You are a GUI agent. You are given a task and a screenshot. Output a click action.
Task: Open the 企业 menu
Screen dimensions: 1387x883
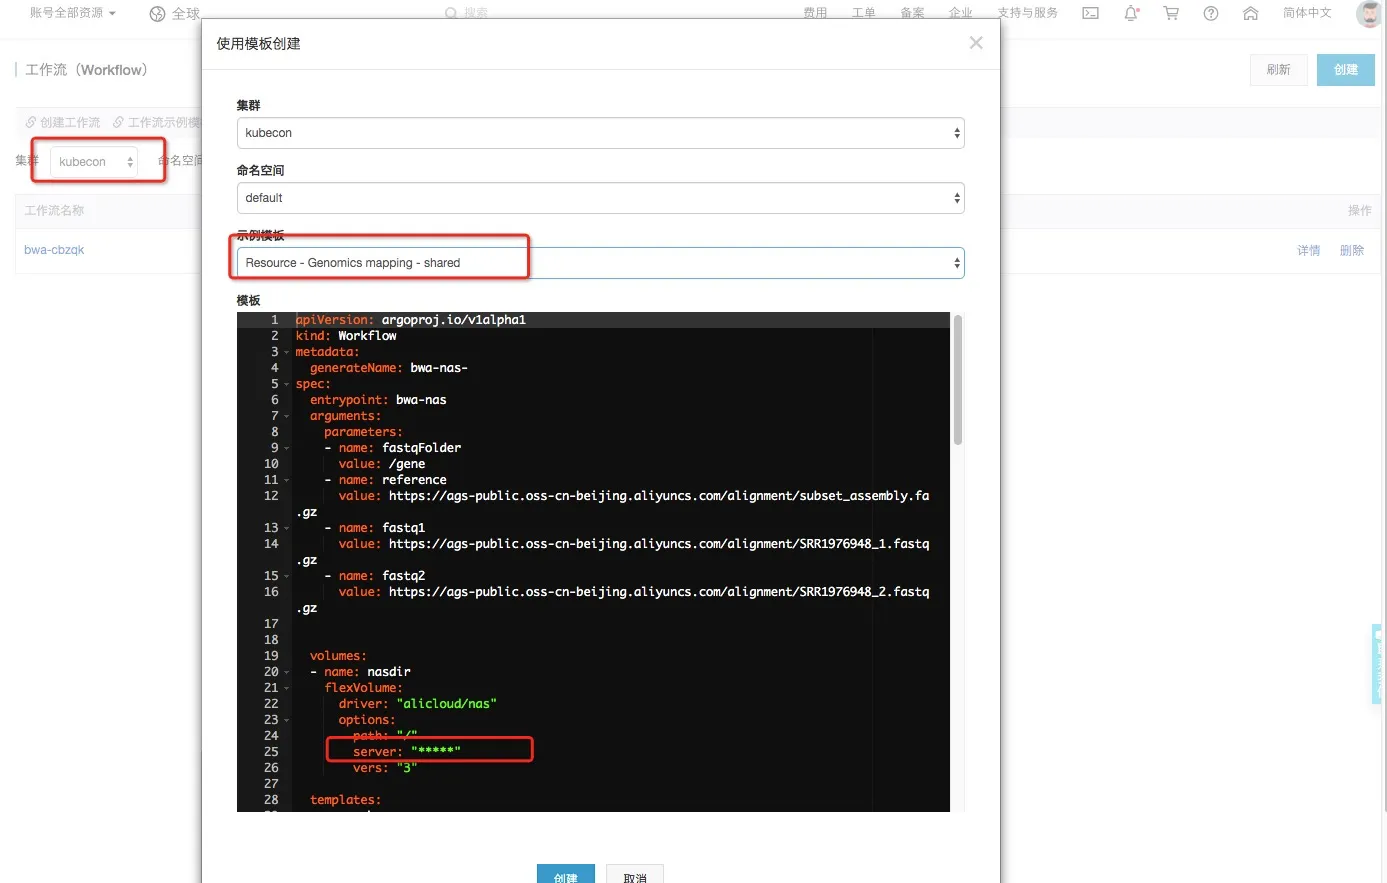[960, 13]
